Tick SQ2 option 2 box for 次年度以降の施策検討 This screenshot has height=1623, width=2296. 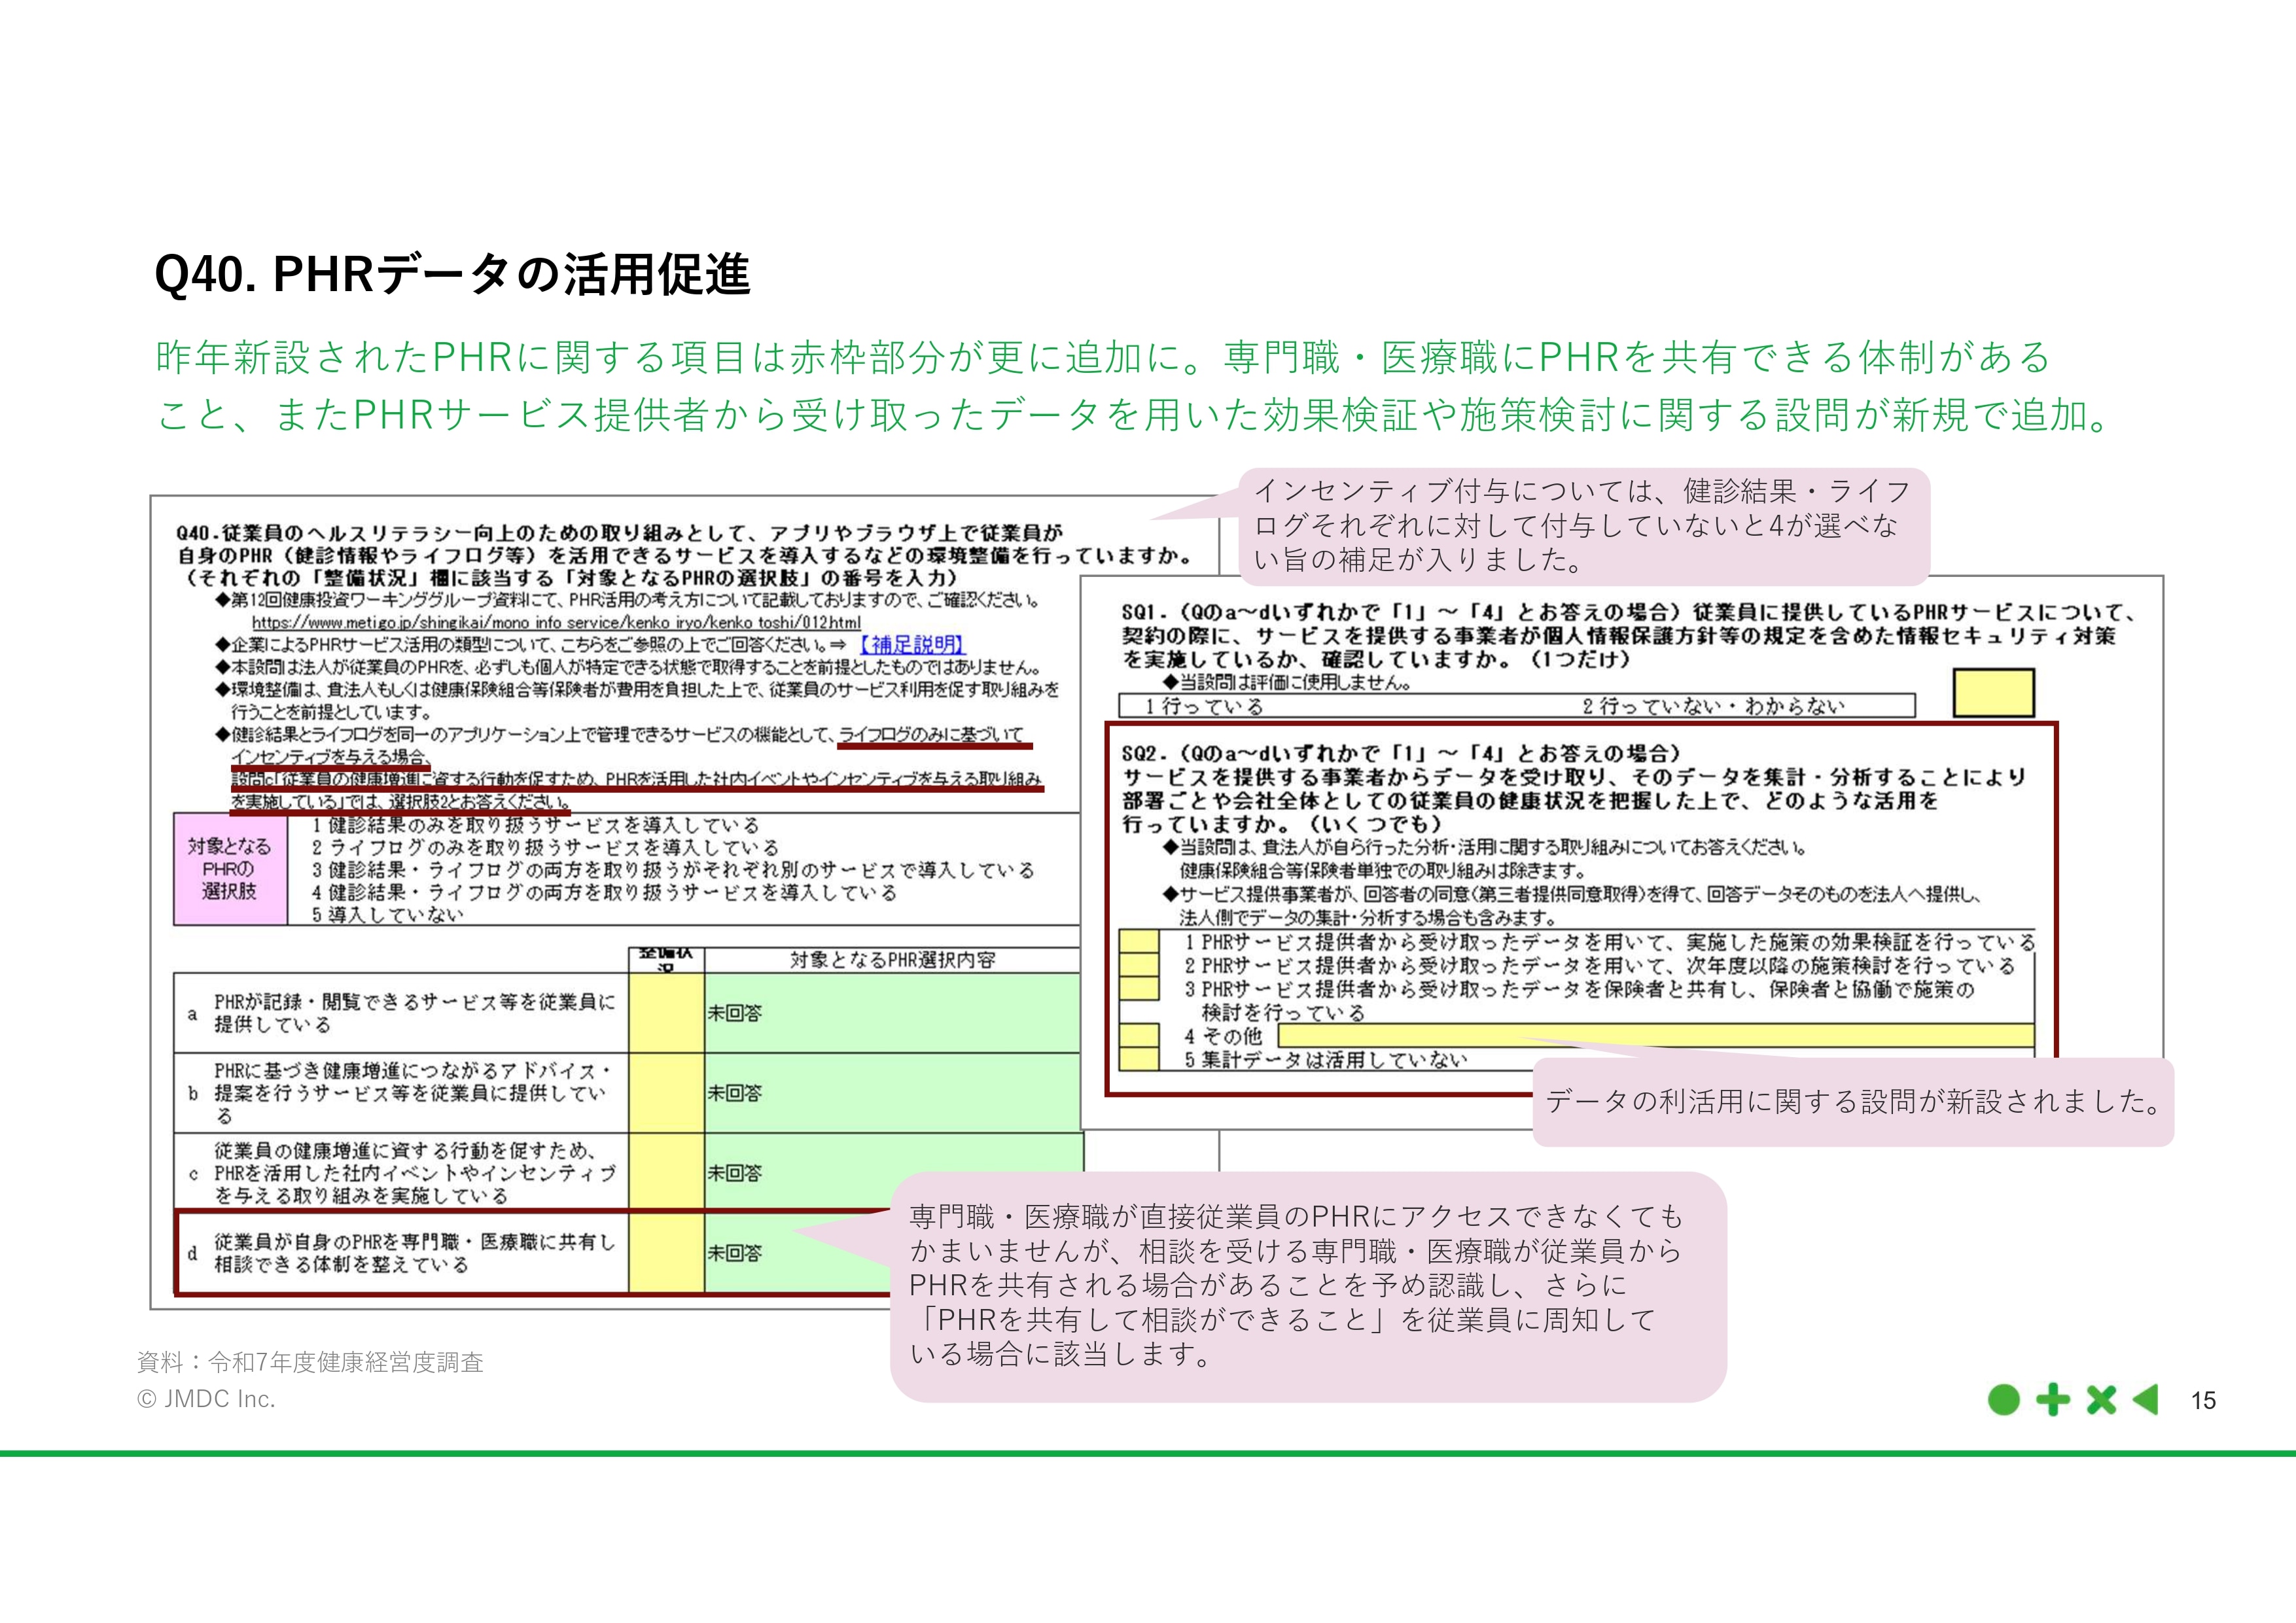coord(1138,965)
